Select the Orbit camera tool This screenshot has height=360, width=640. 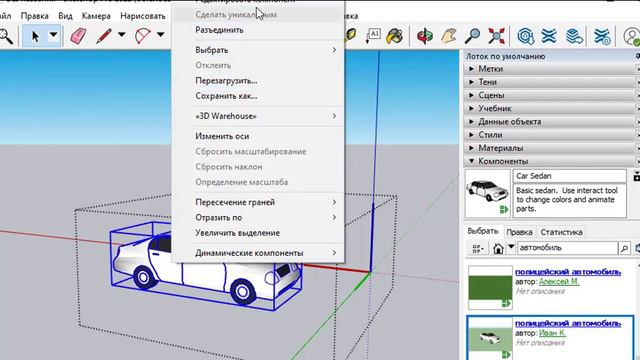[x=425, y=36]
